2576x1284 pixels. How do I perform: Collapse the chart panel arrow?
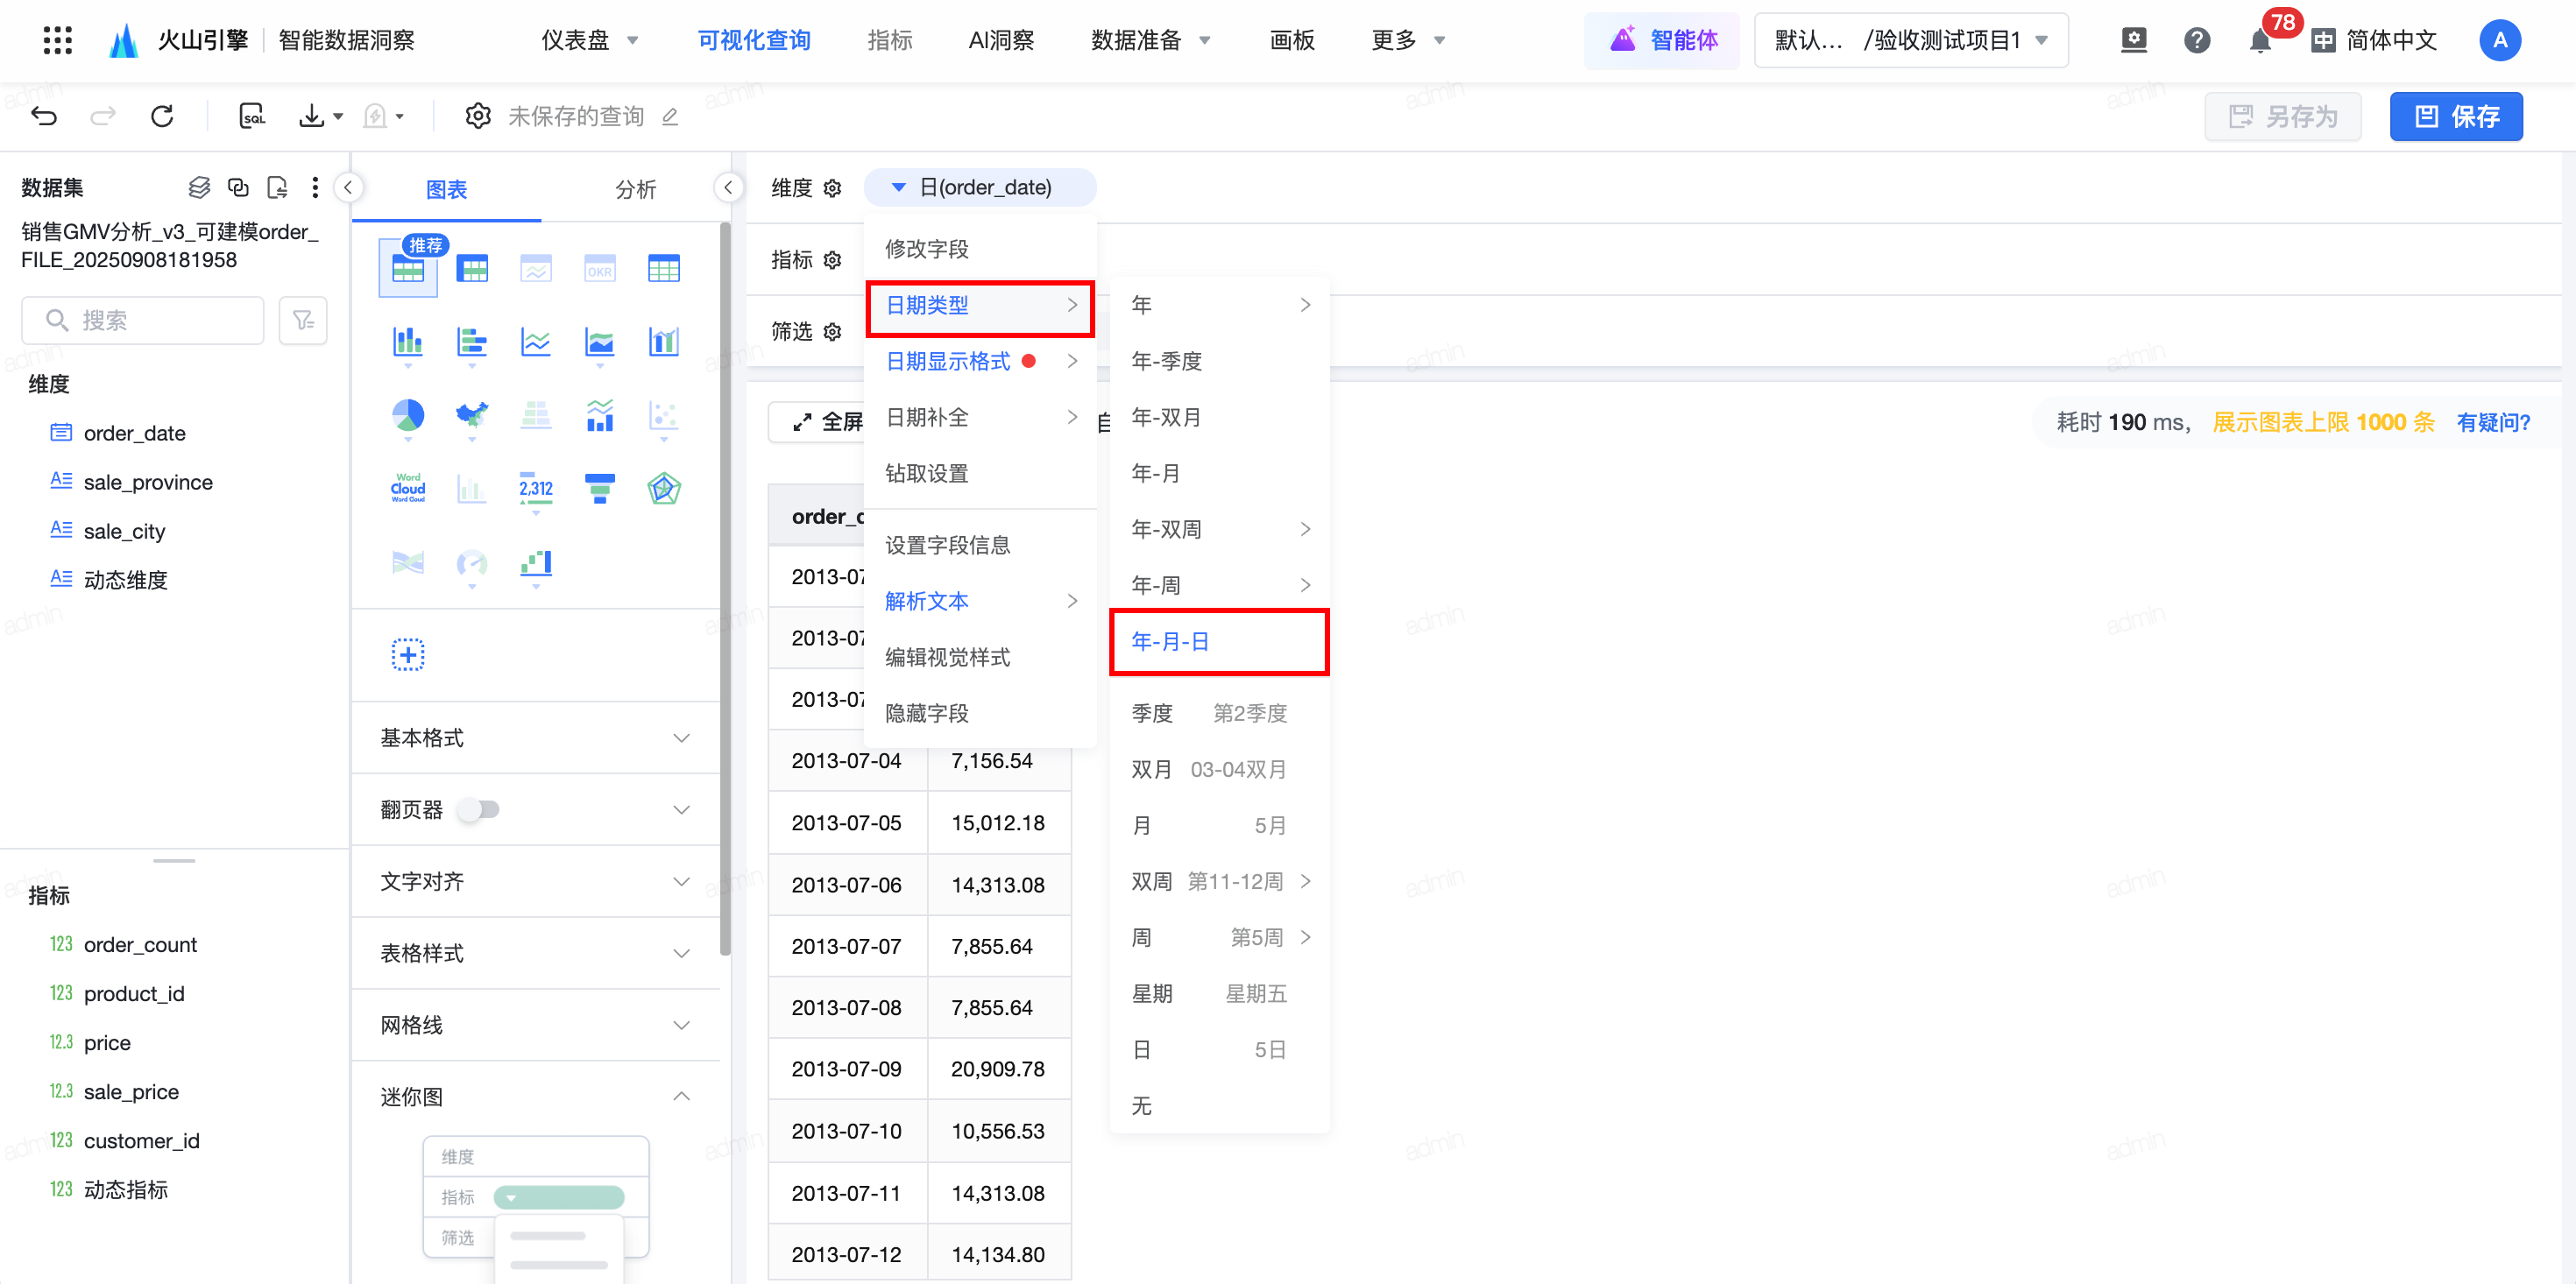[728, 187]
